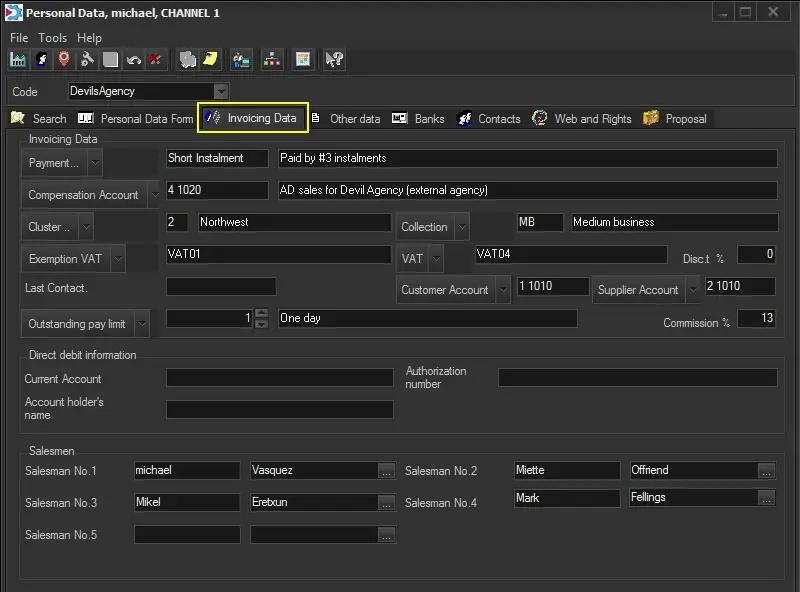
Task: Switch to the Banks tab
Action: coord(418,118)
